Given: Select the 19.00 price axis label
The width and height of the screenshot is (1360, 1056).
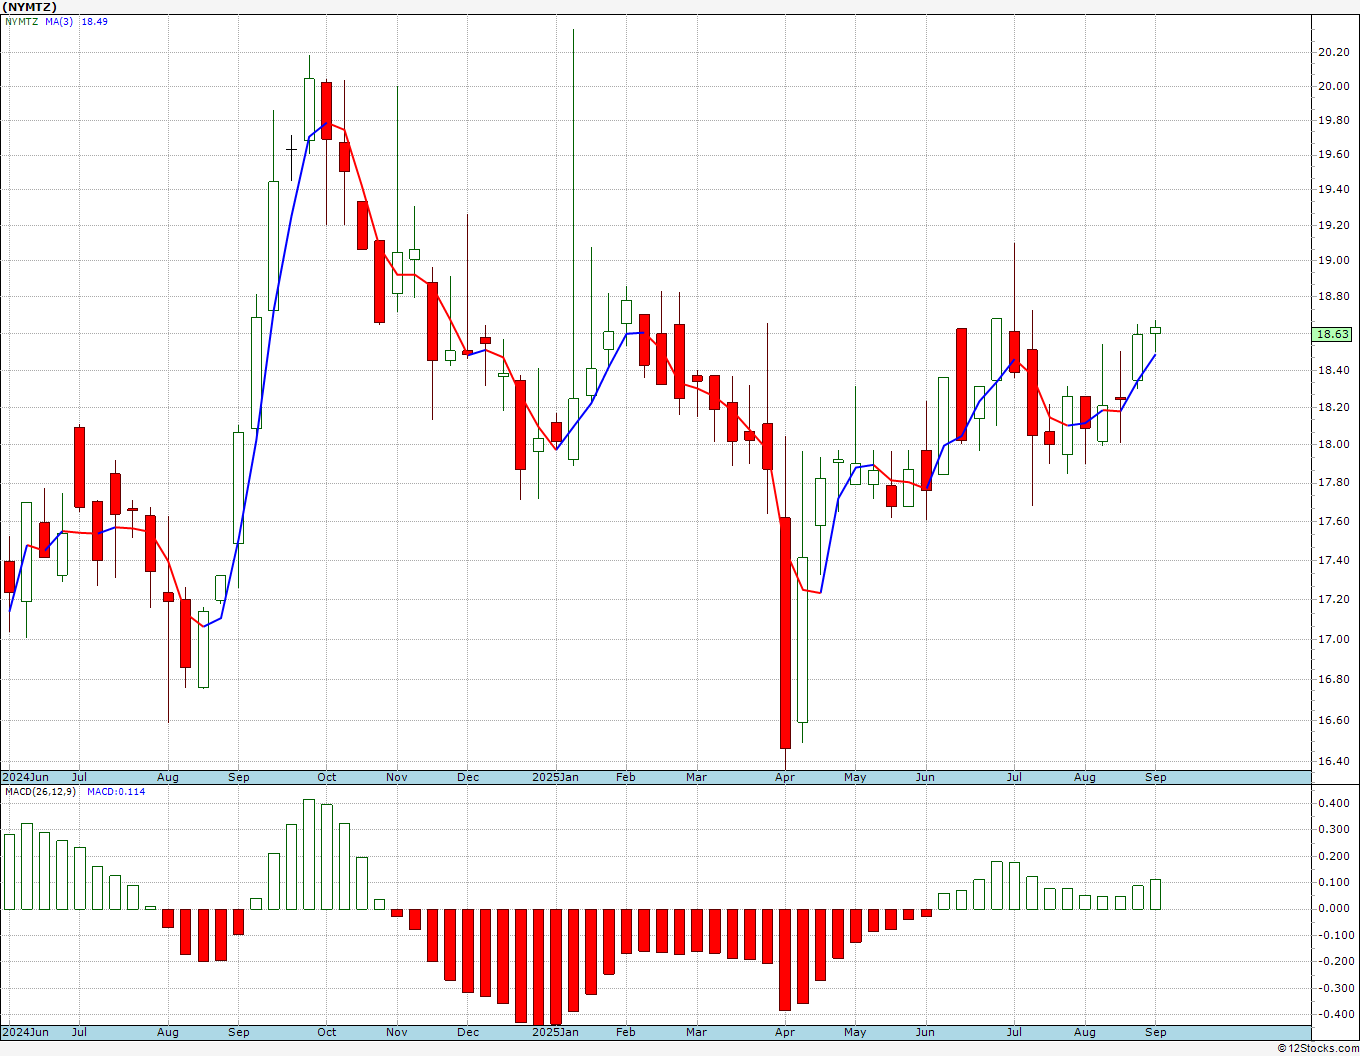Looking at the screenshot, I should (x=1333, y=261).
